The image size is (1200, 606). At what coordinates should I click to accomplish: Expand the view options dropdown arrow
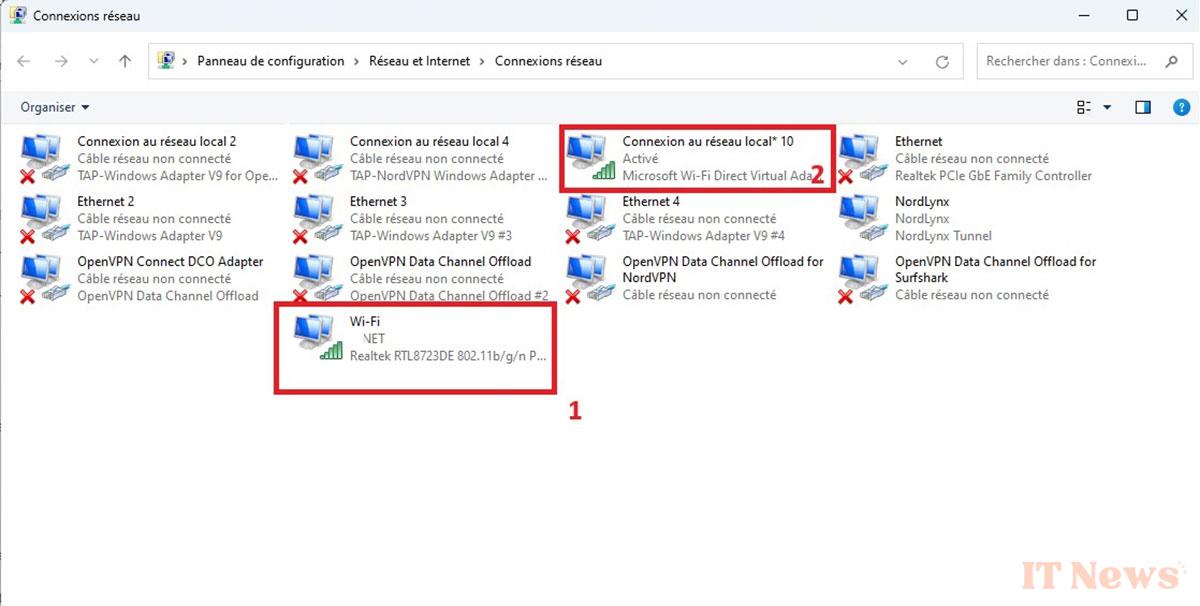pos(1107,107)
